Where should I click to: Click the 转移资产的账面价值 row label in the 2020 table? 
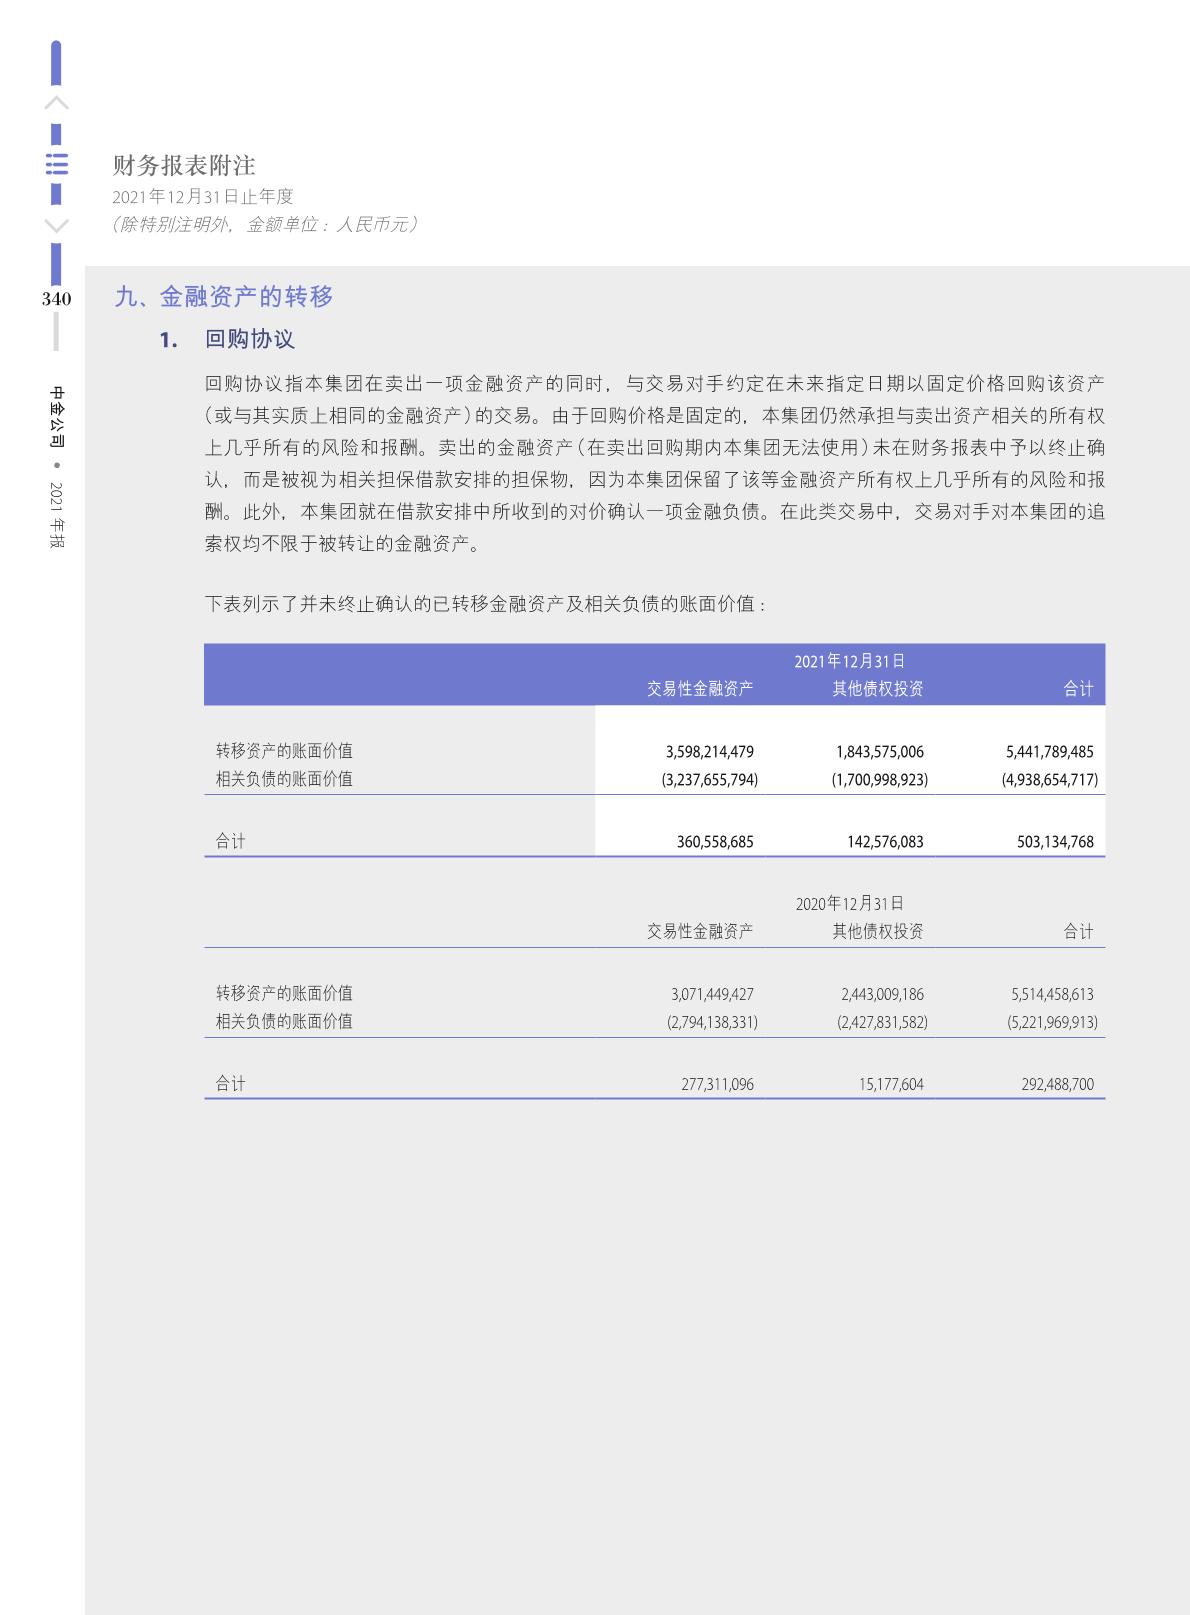284,993
